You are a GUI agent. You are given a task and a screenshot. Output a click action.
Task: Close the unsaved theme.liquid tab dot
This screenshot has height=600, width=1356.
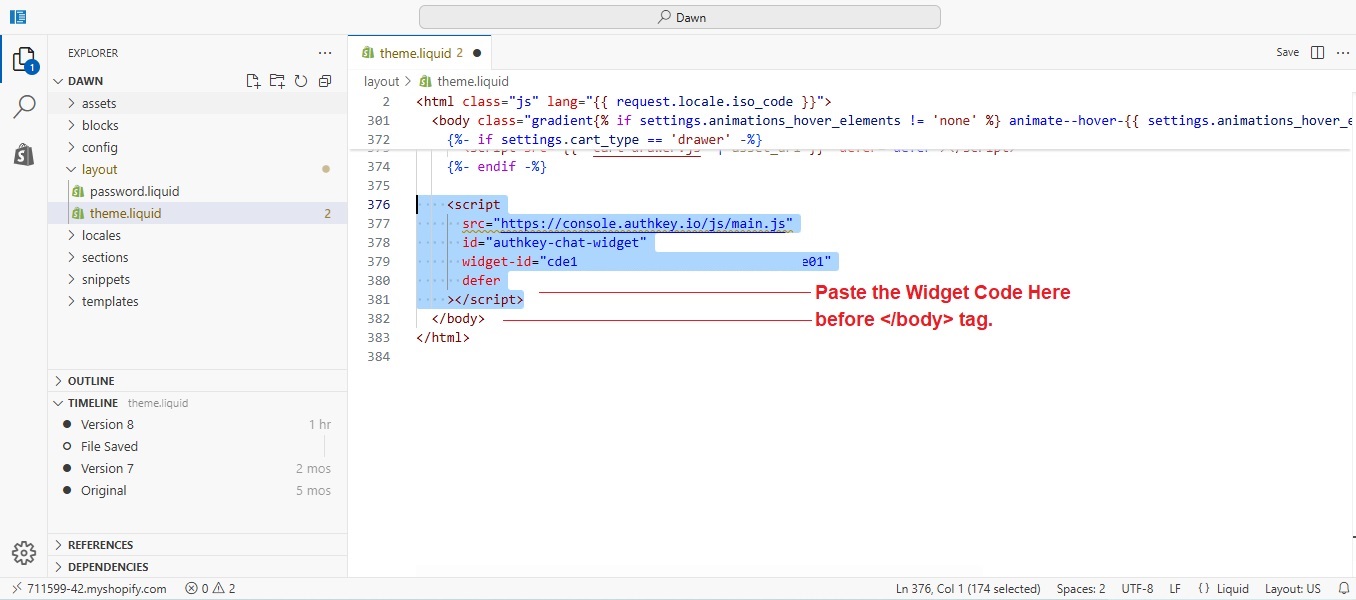[477, 53]
